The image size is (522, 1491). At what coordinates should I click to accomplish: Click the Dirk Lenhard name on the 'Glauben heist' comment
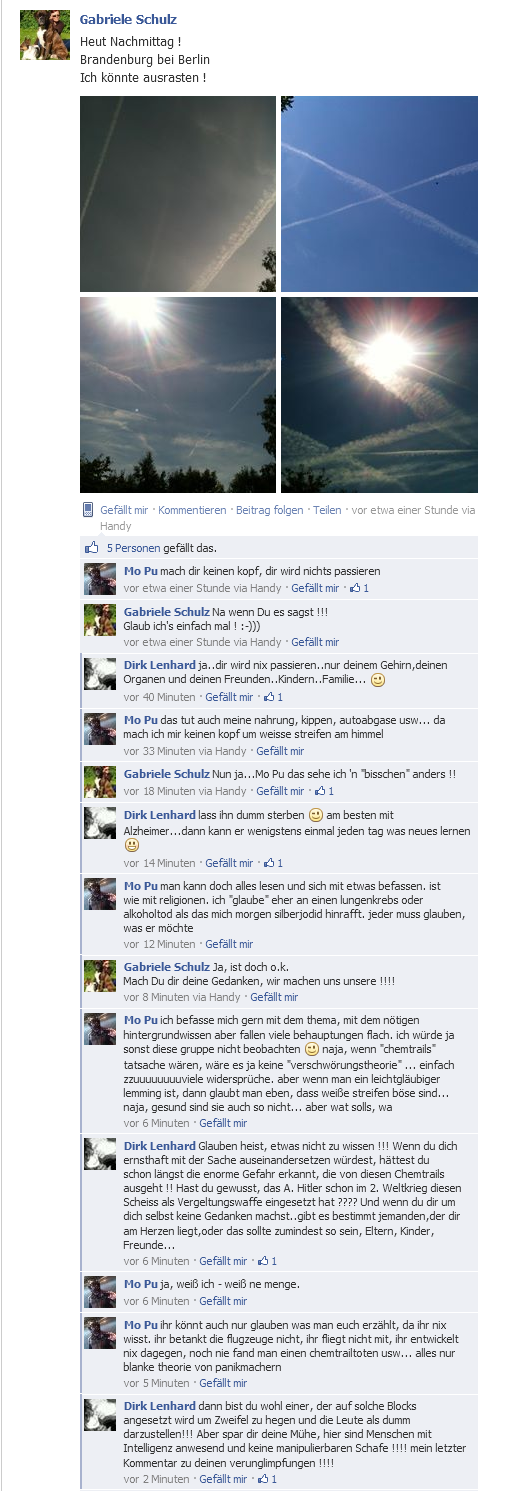[160, 1145]
